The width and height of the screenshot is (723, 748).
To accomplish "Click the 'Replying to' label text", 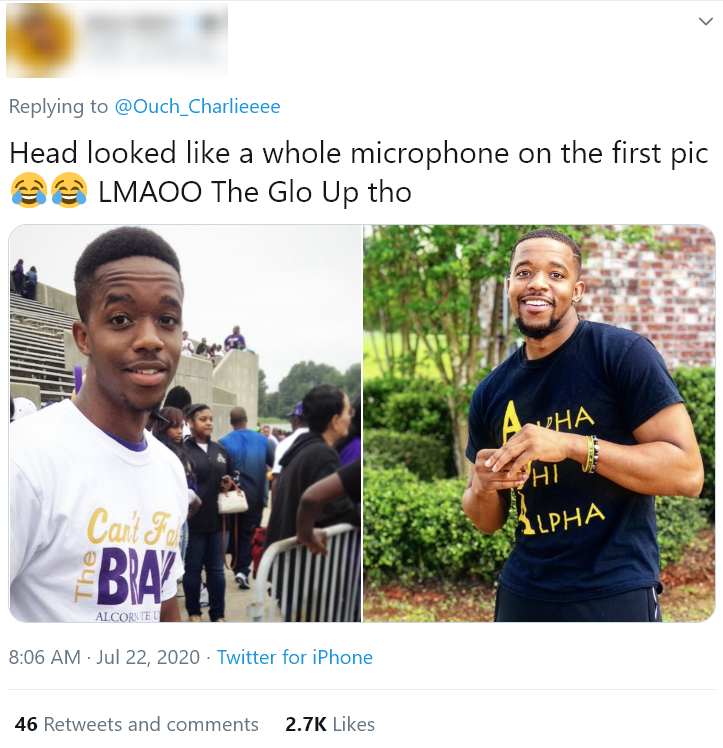I will coord(58,106).
